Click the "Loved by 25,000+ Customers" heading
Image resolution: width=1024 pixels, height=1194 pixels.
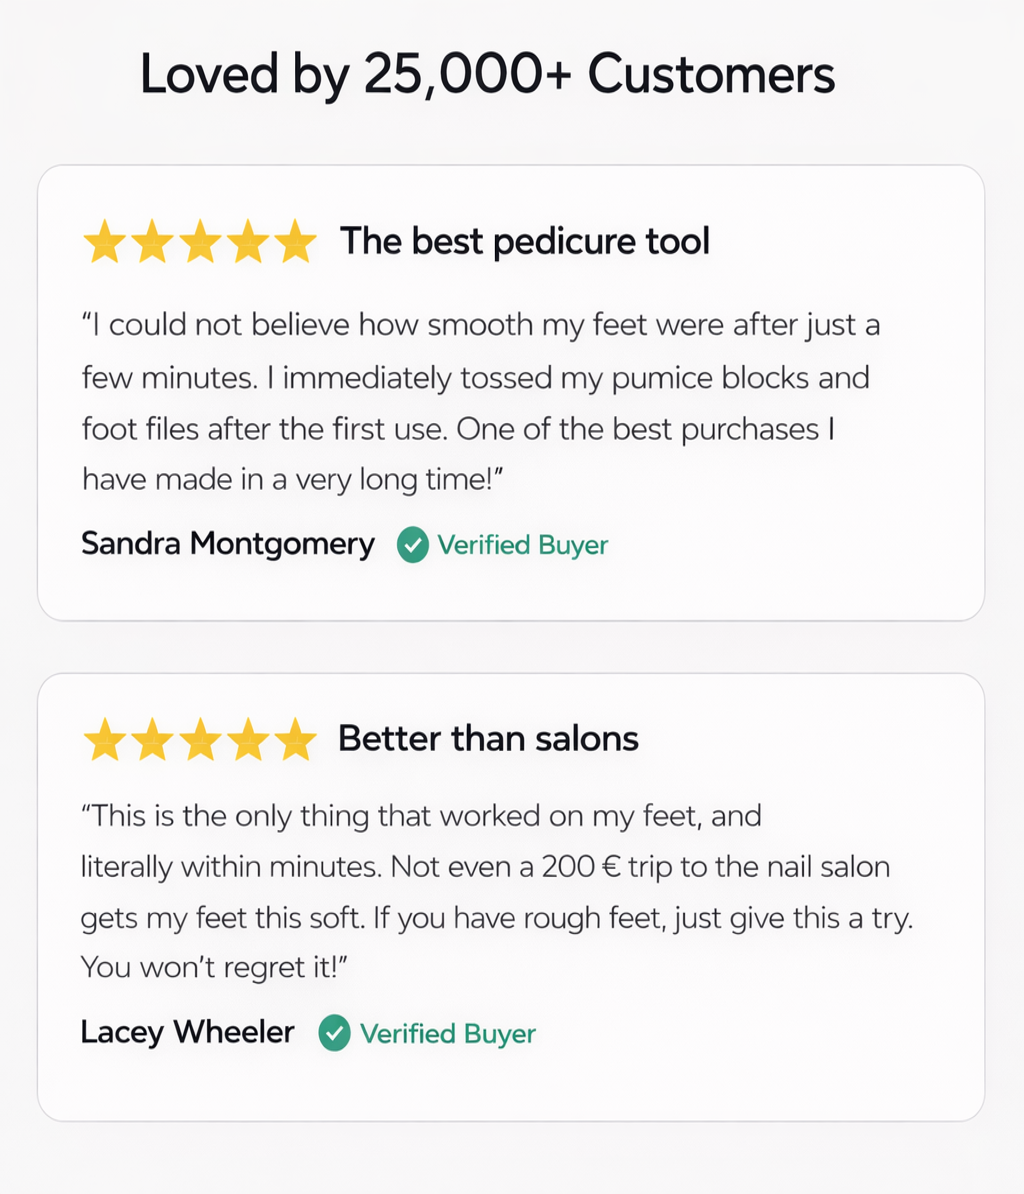click(487, 75)
